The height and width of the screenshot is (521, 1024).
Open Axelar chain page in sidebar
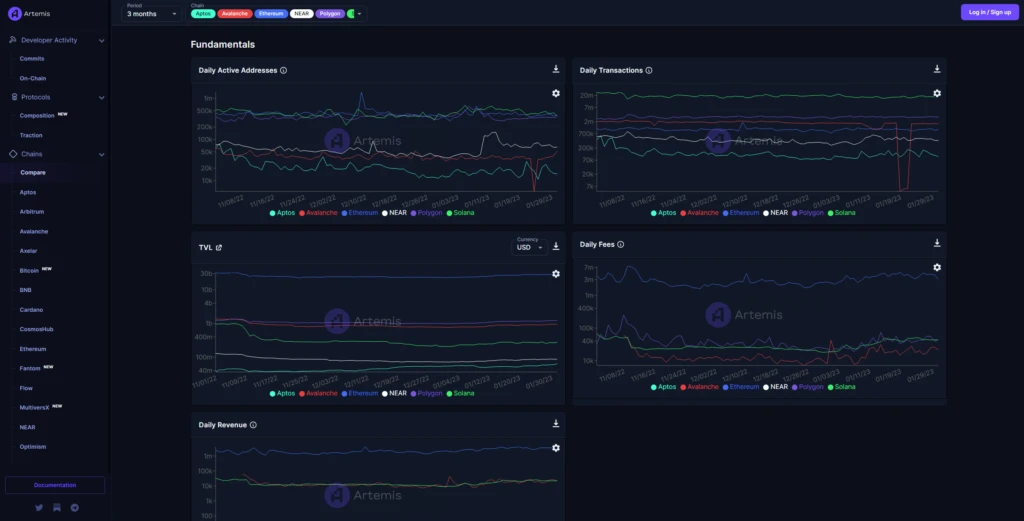click(28, 251)
